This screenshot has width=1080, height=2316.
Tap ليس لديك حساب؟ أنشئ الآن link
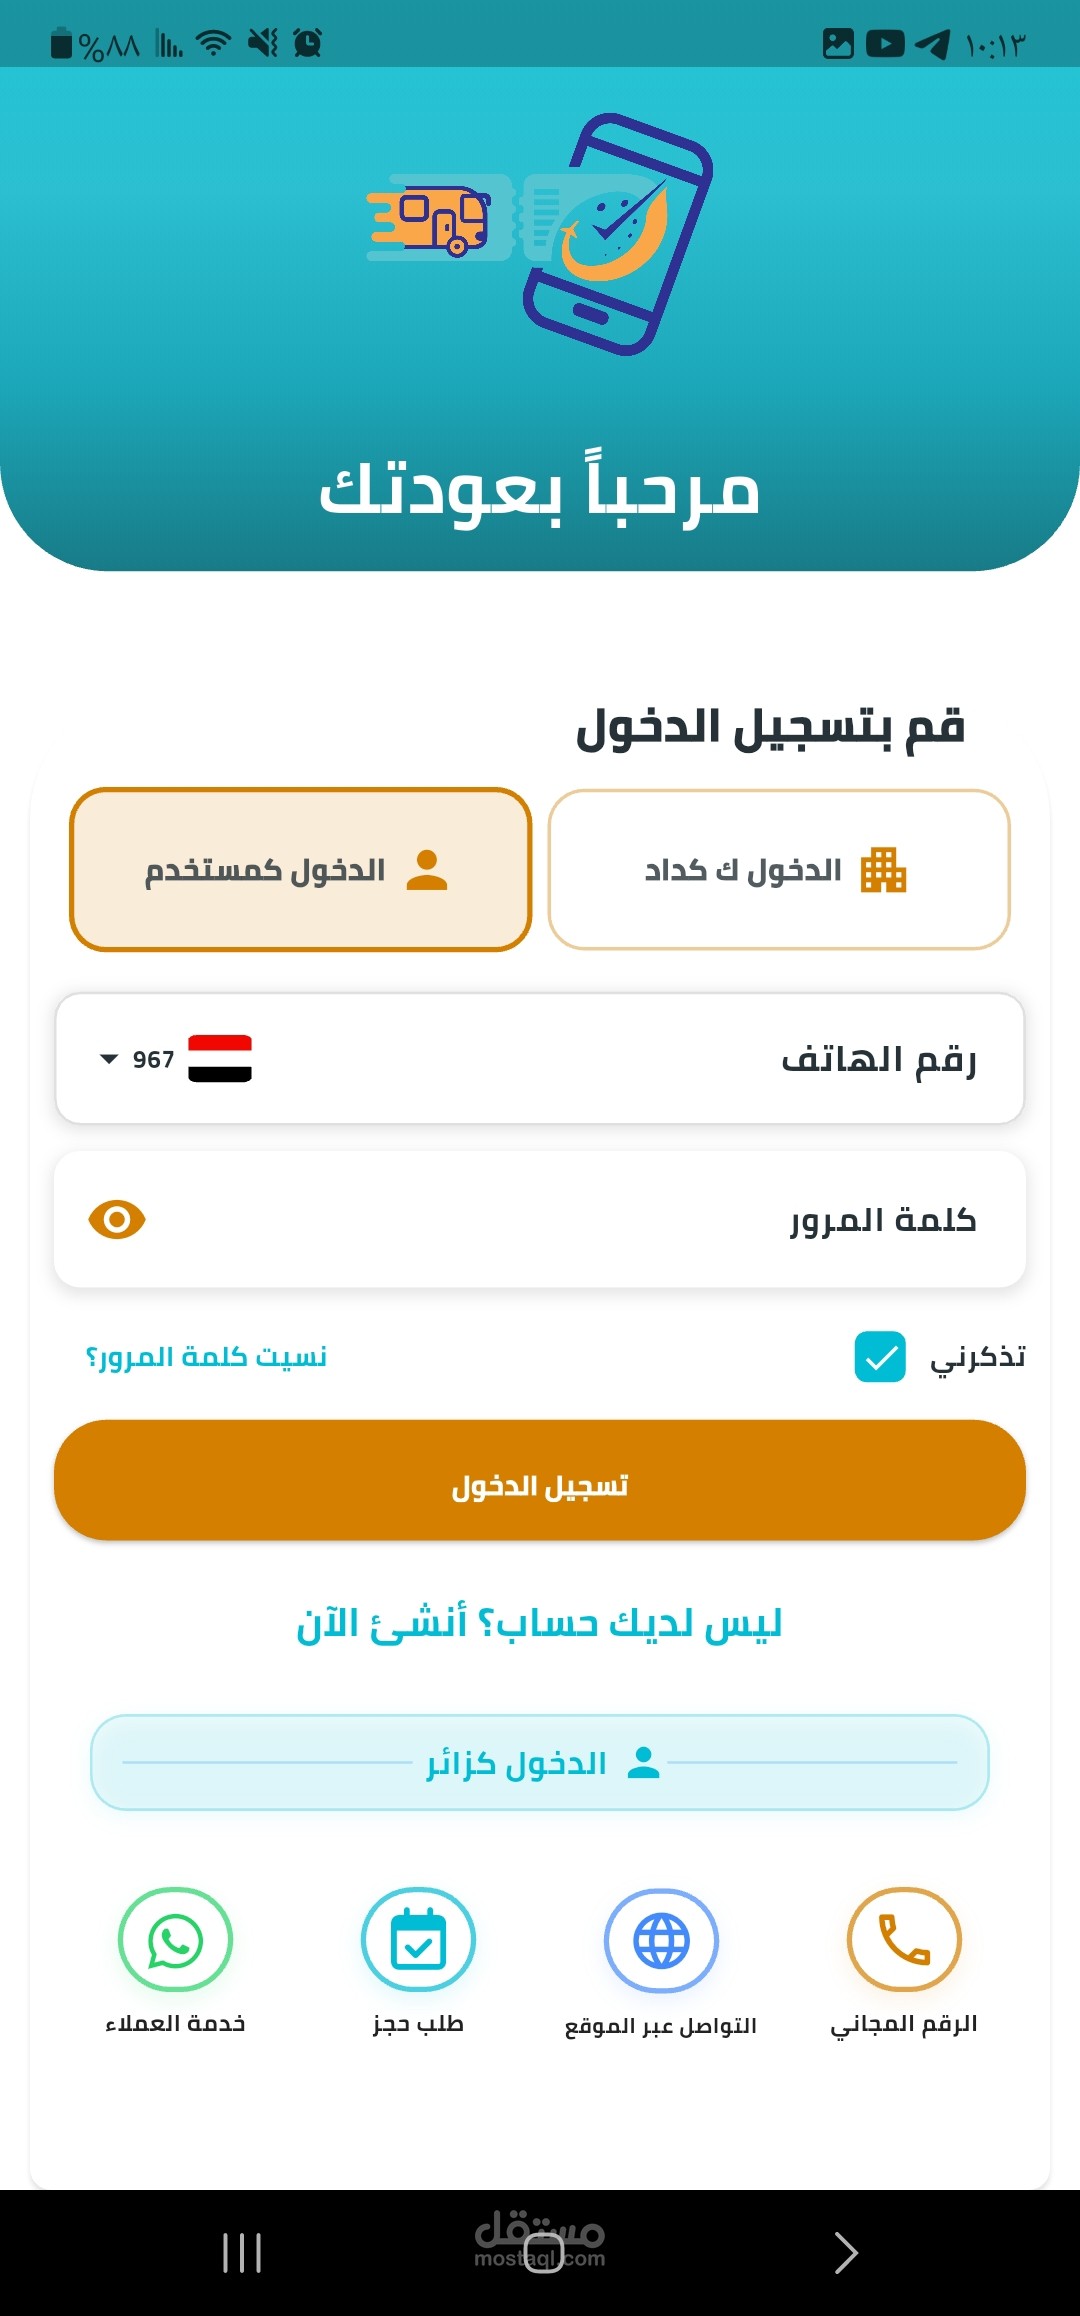540,1624
